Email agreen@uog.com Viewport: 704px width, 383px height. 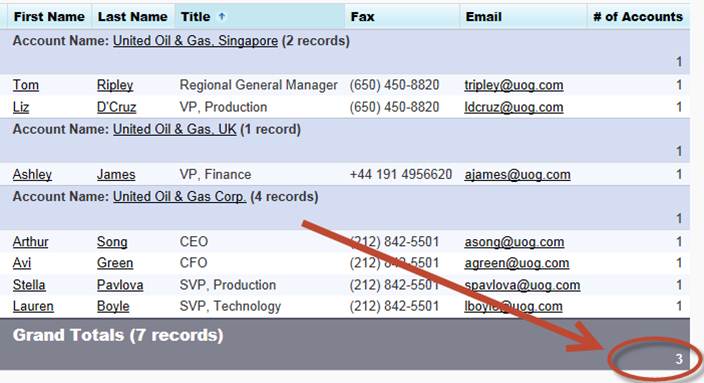[517, 263]
